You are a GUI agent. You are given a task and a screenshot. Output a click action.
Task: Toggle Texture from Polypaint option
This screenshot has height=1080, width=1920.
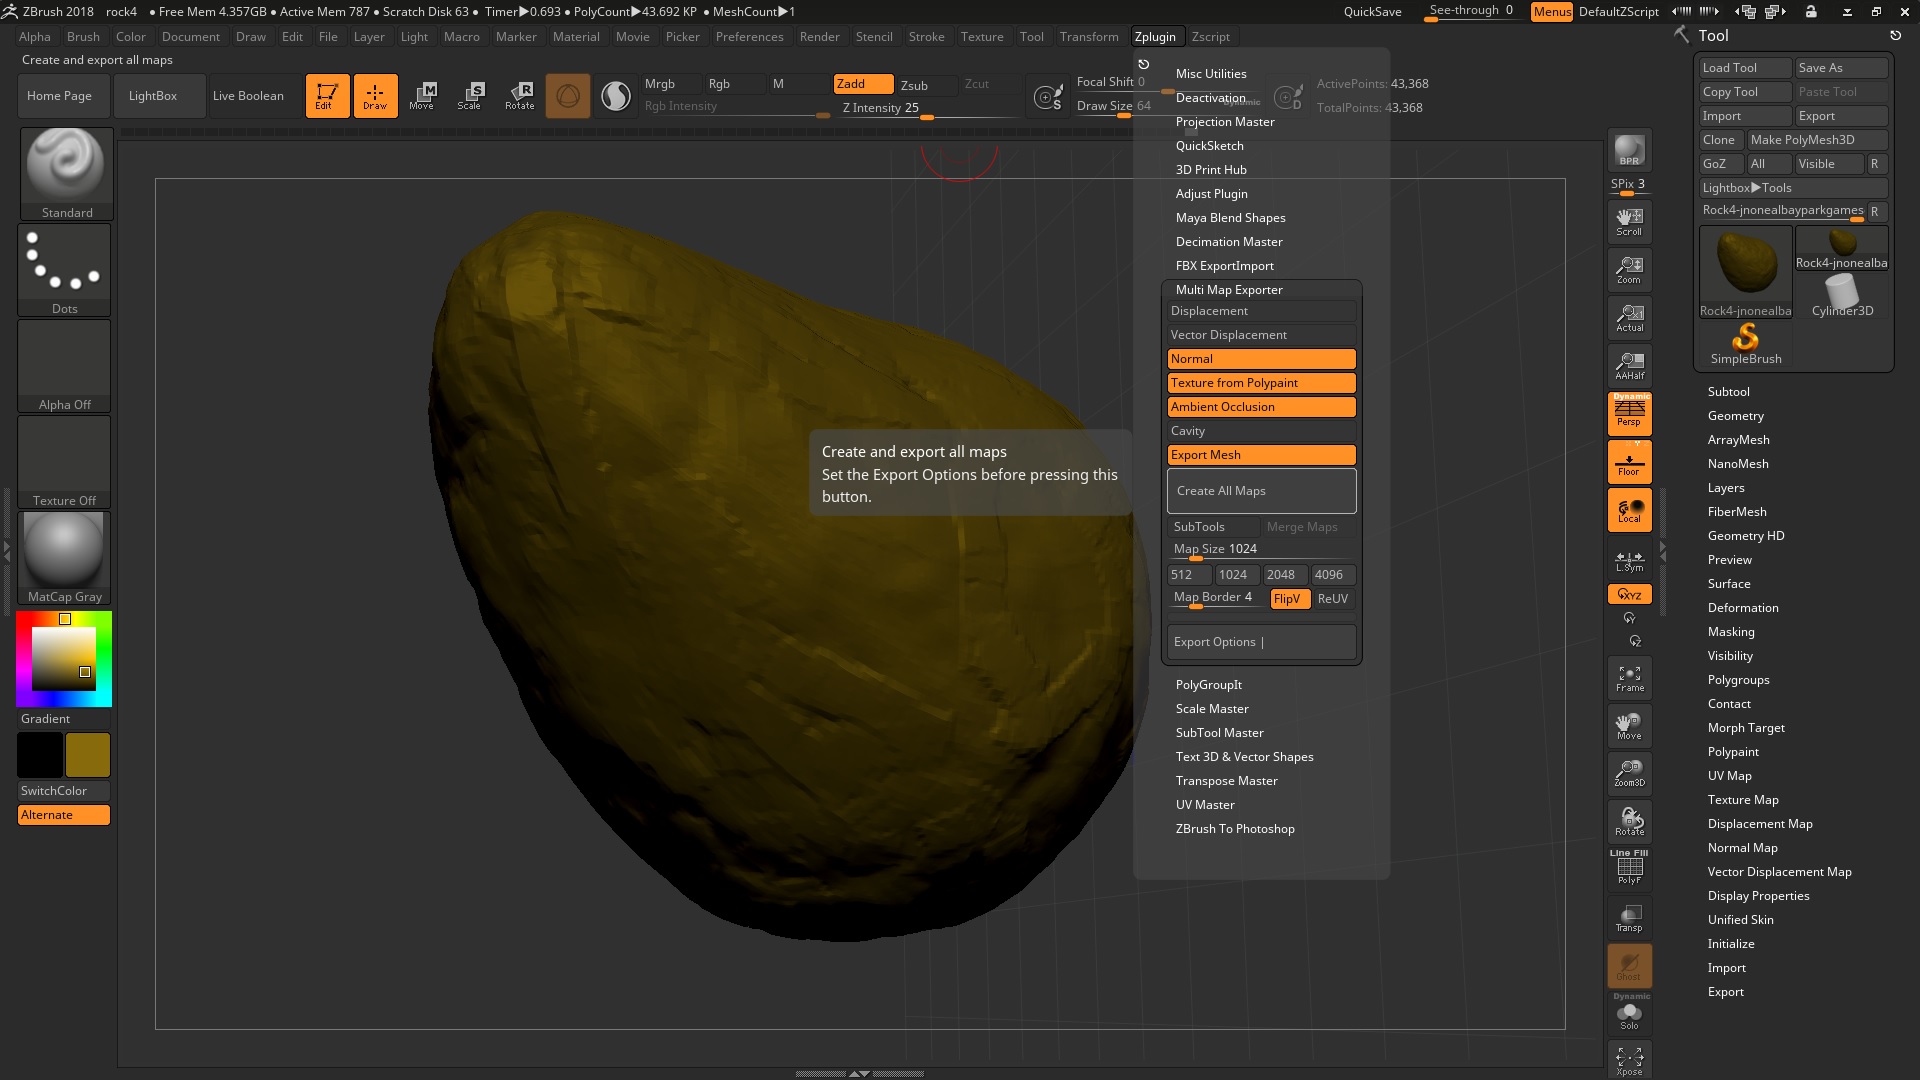pyautogui.click(x=1261, y=383)
